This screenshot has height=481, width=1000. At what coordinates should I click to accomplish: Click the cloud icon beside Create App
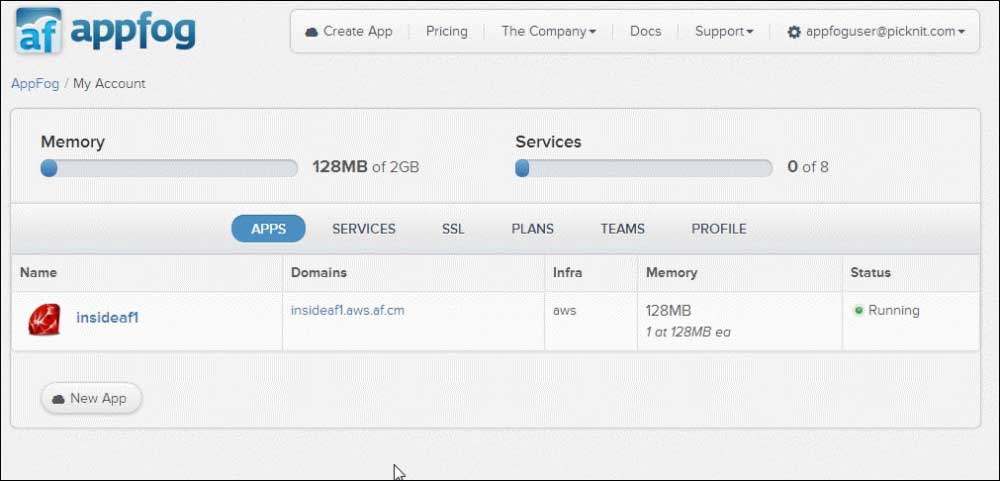(311, 31)
